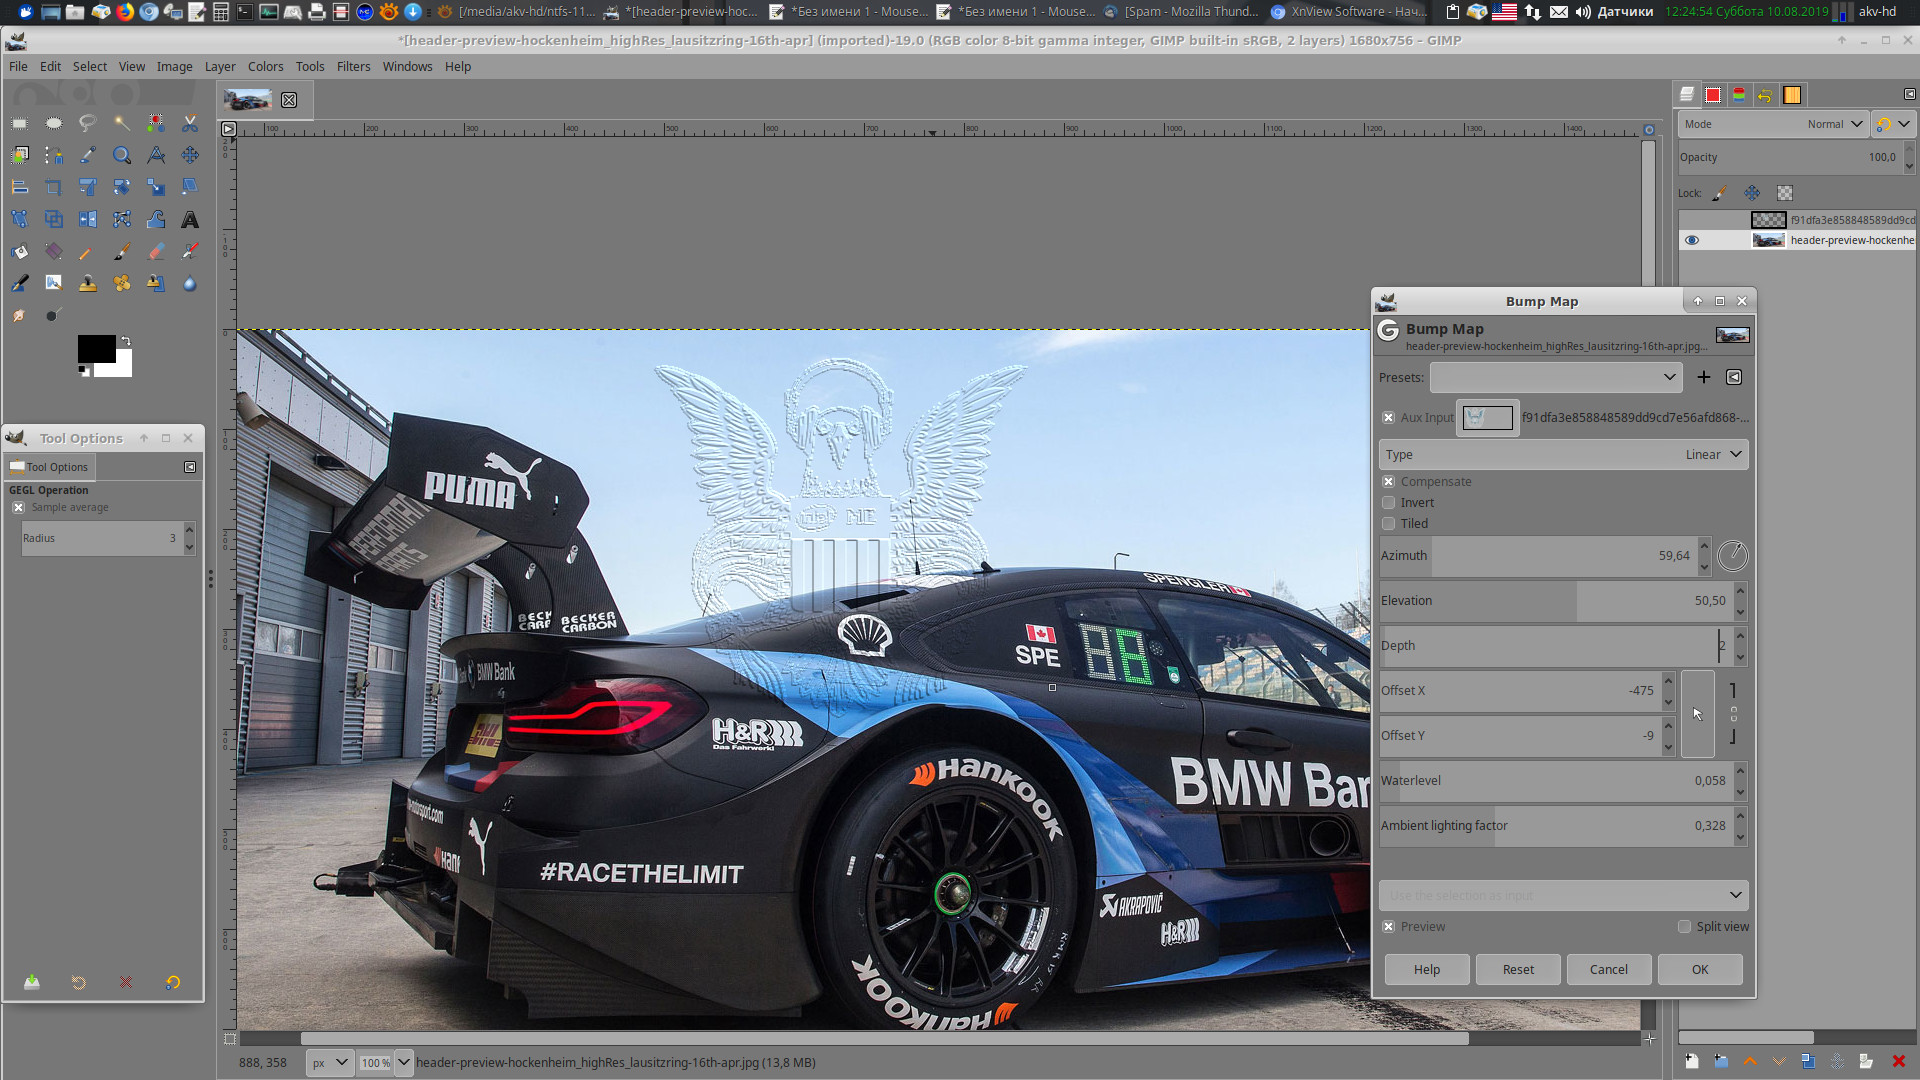Save preset with plus icon
The image size is (1920, 1080).
[1704, 377]
